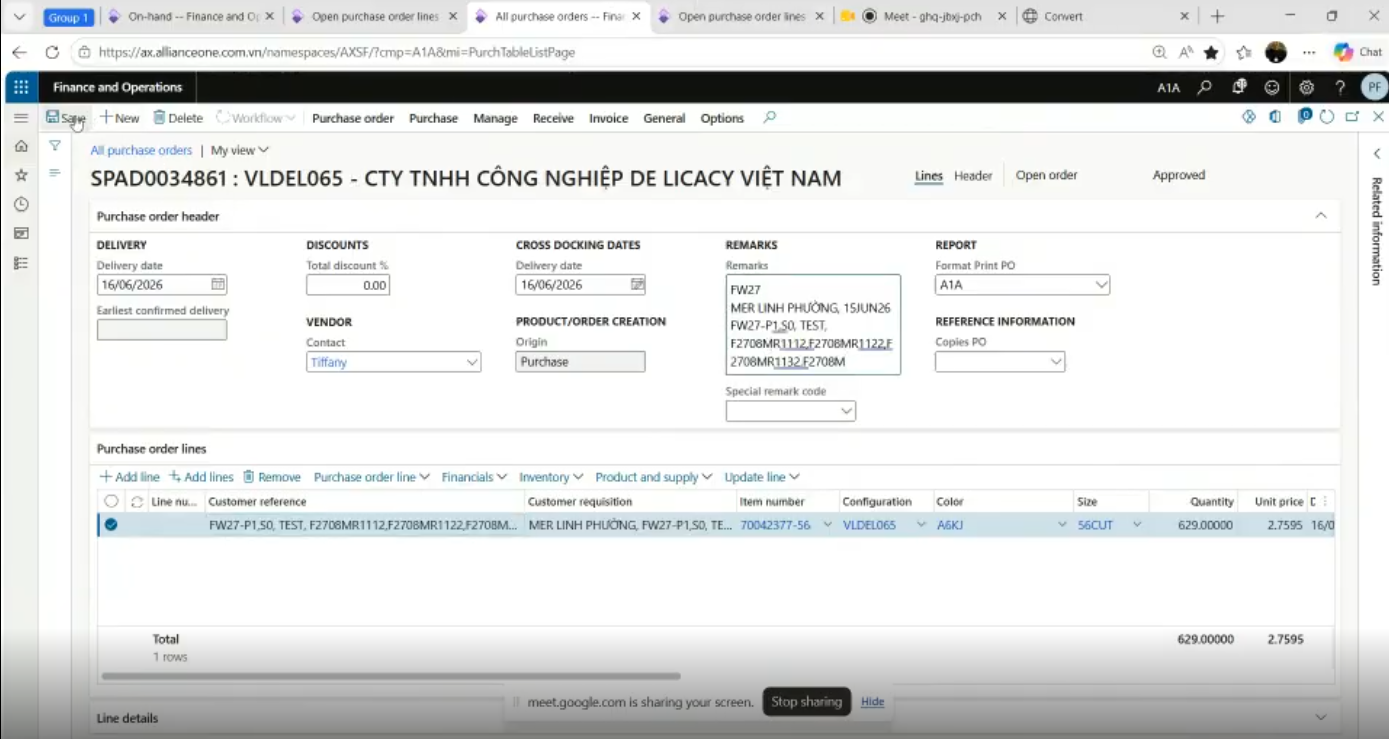1389x739 pixels.
Task: Click Add line in purchase order lines
Action: 129,477
